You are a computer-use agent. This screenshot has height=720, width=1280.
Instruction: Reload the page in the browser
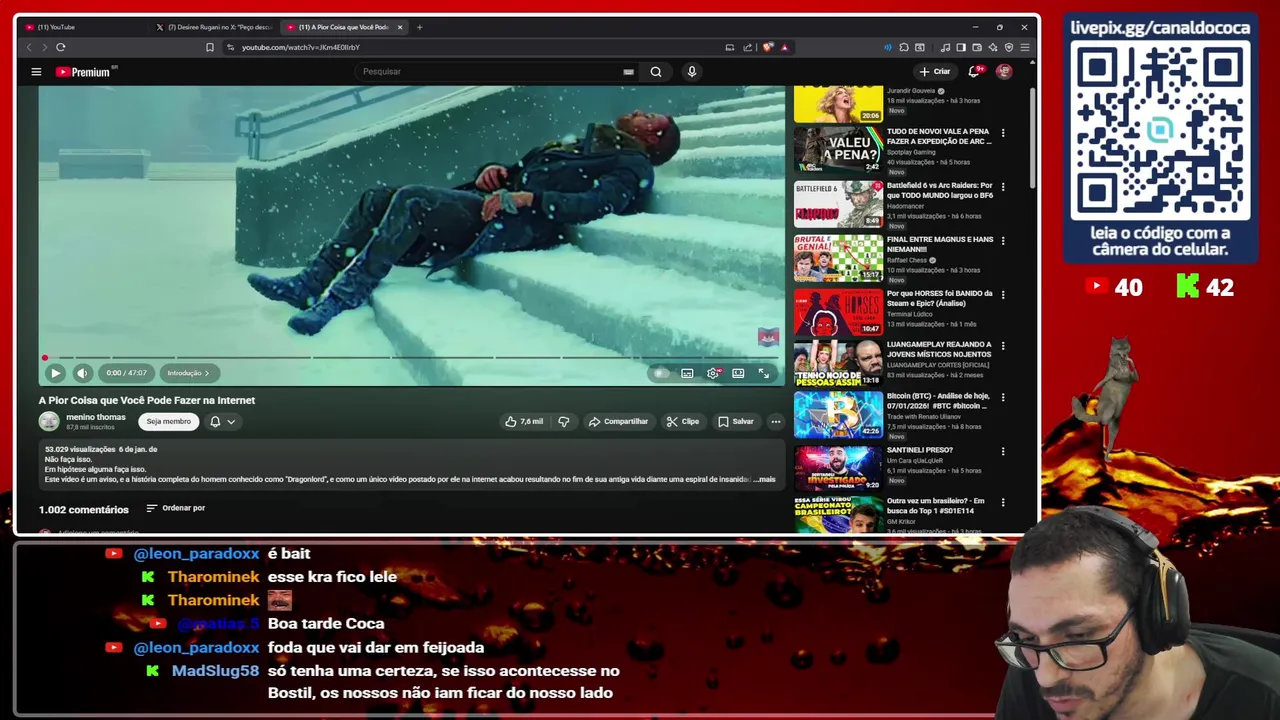pyautogui.click(x=61, y=47)
